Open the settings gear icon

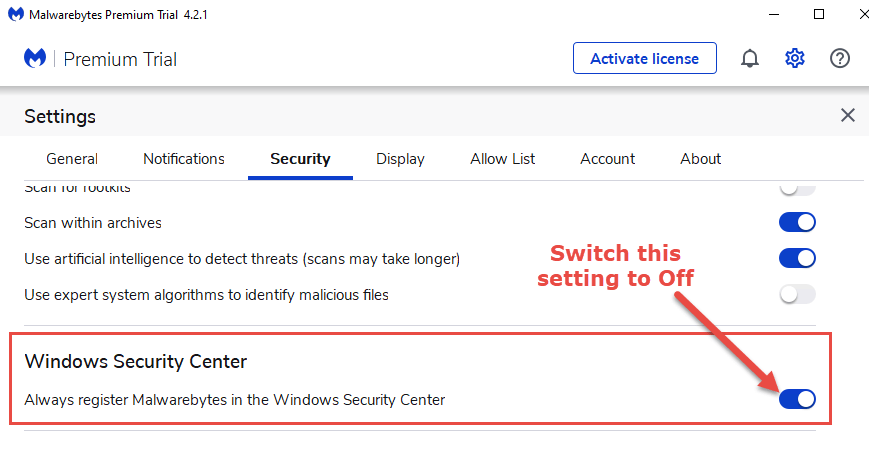[795, 59]
